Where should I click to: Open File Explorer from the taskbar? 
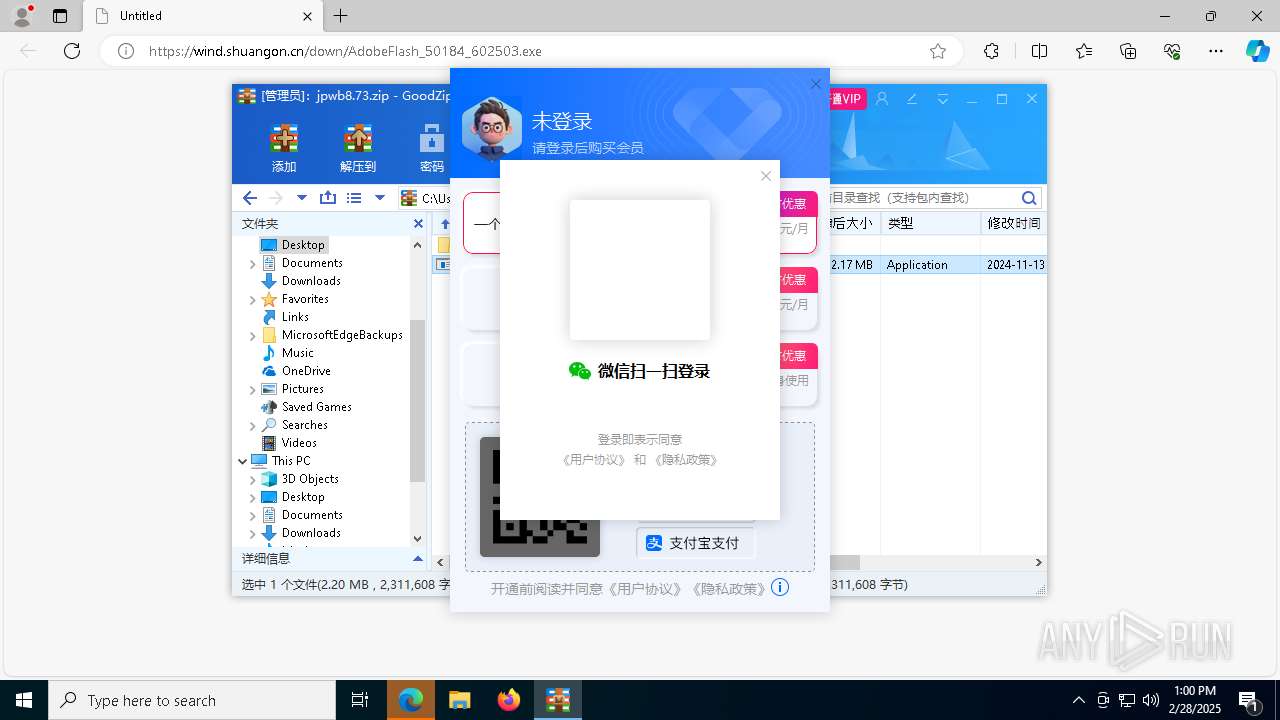point(460,700)
